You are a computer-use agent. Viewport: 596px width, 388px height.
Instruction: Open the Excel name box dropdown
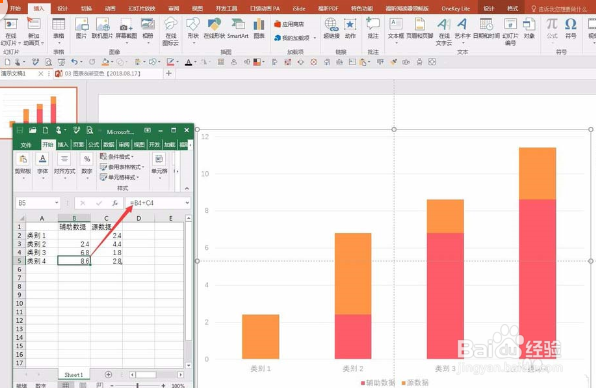(x=56, y=203)
